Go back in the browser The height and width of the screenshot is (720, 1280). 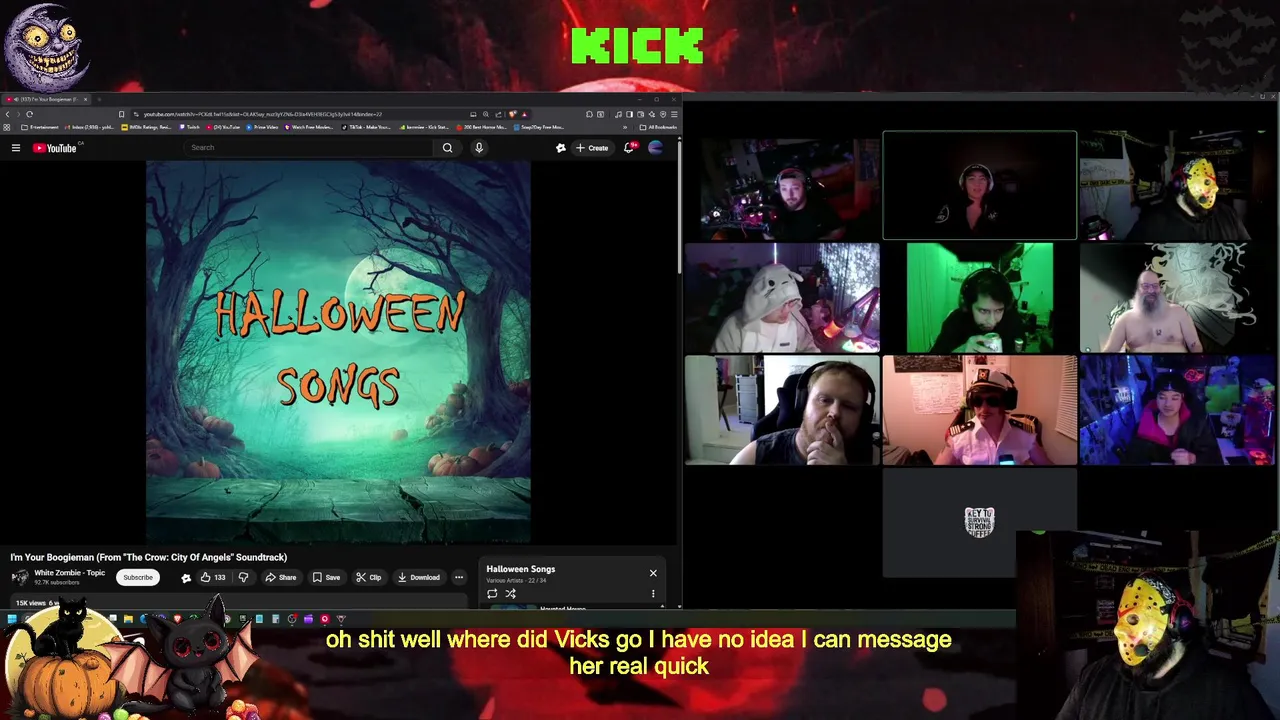point(7,114)
